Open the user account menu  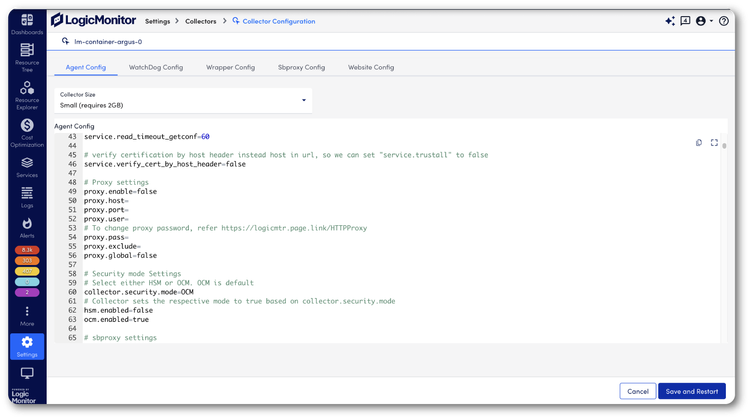point(703,21)
